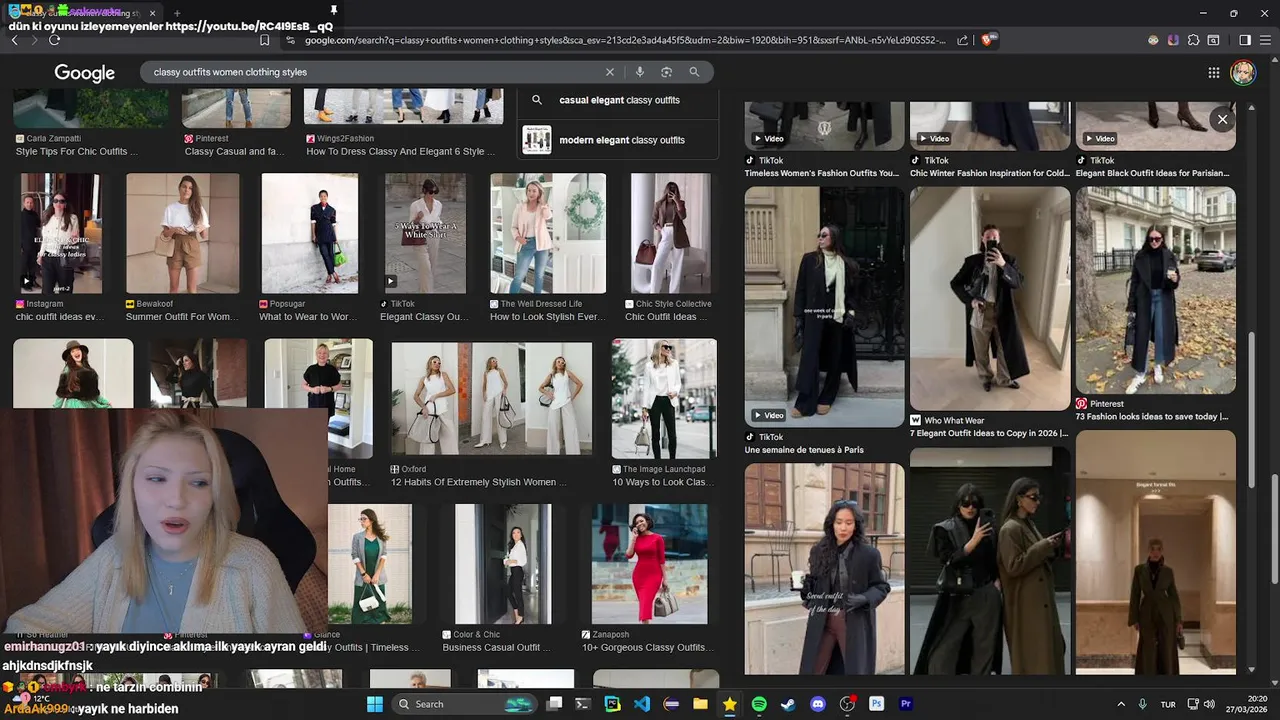Open Instagram chic outfit ideas image

[60, 233]
